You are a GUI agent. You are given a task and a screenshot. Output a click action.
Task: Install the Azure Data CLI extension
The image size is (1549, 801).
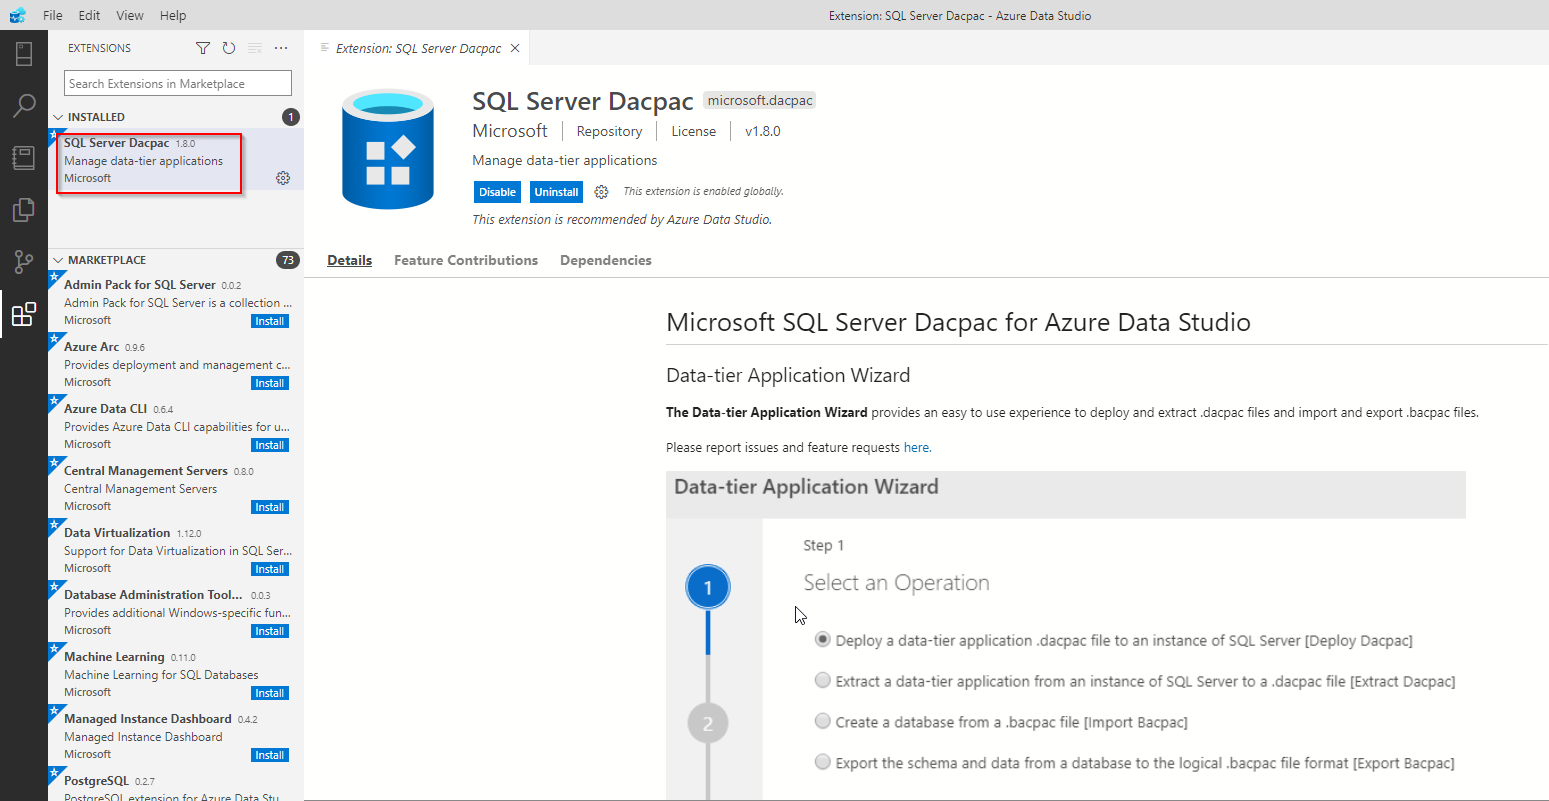pyautogui.click(x=270, y=445)
